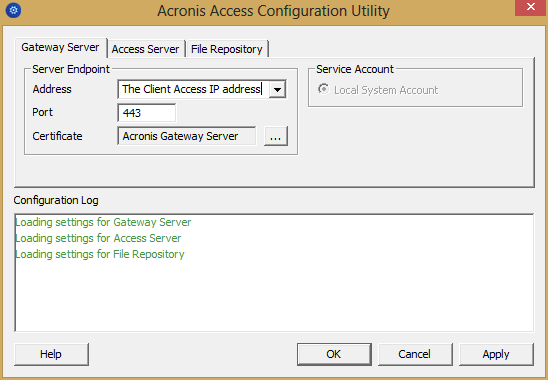Select log line 'Loading settings for Access Server'
This screenshot has width=548, height=380.
click(98, 238)
